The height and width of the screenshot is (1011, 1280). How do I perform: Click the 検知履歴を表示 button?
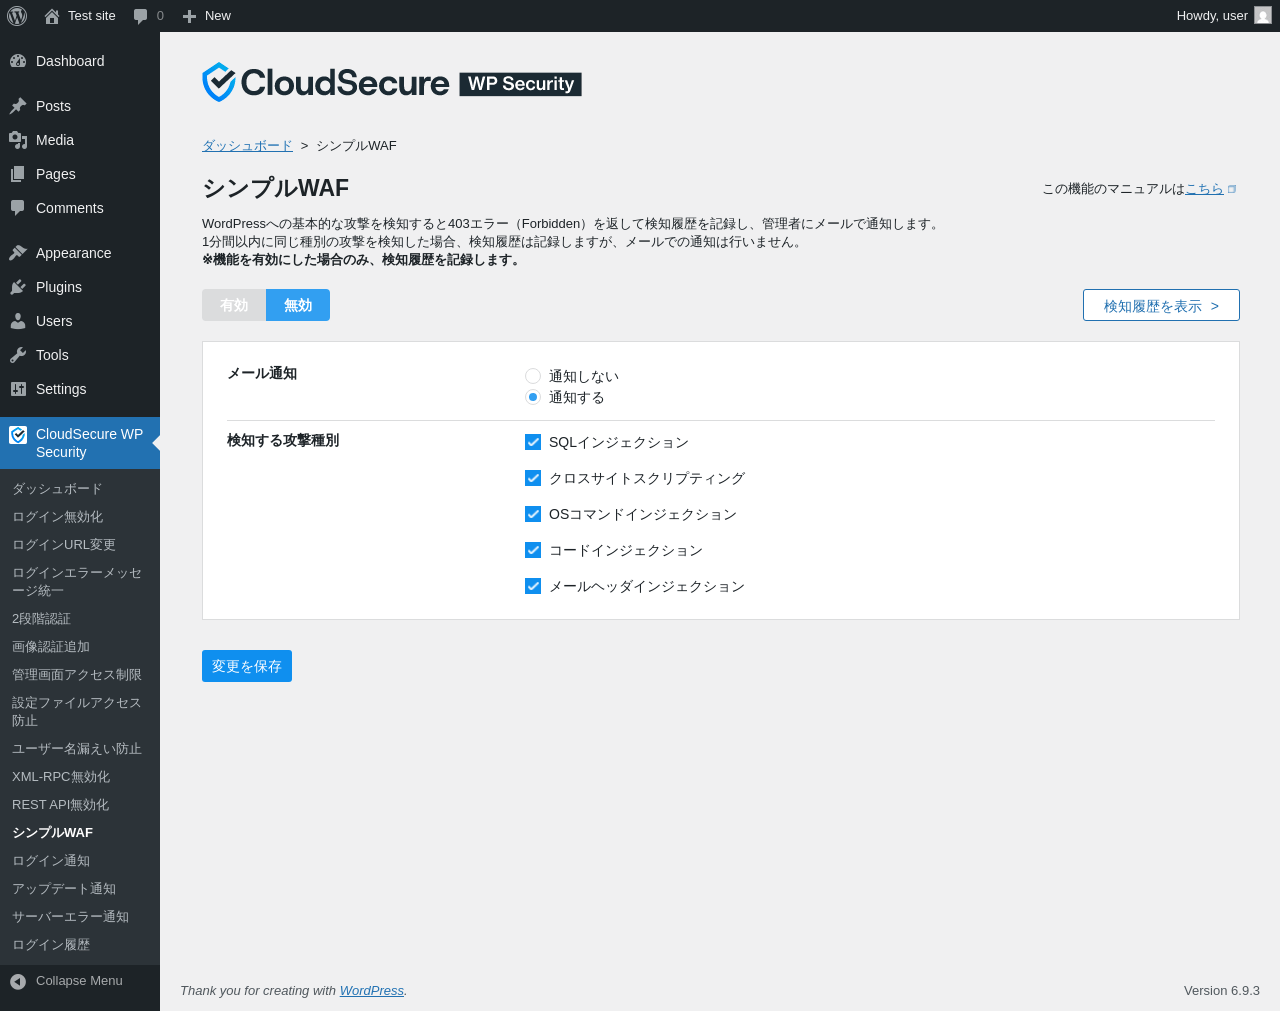(x=1161, y=305)
